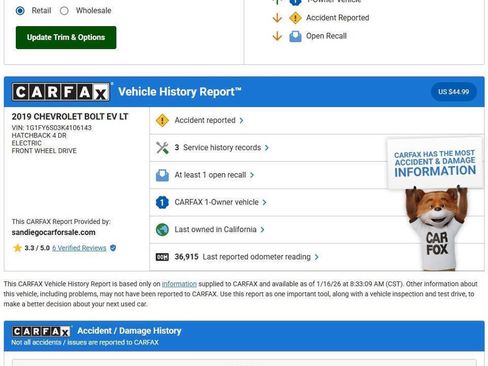Click odometer icon beside 36,915

[162, 257]
